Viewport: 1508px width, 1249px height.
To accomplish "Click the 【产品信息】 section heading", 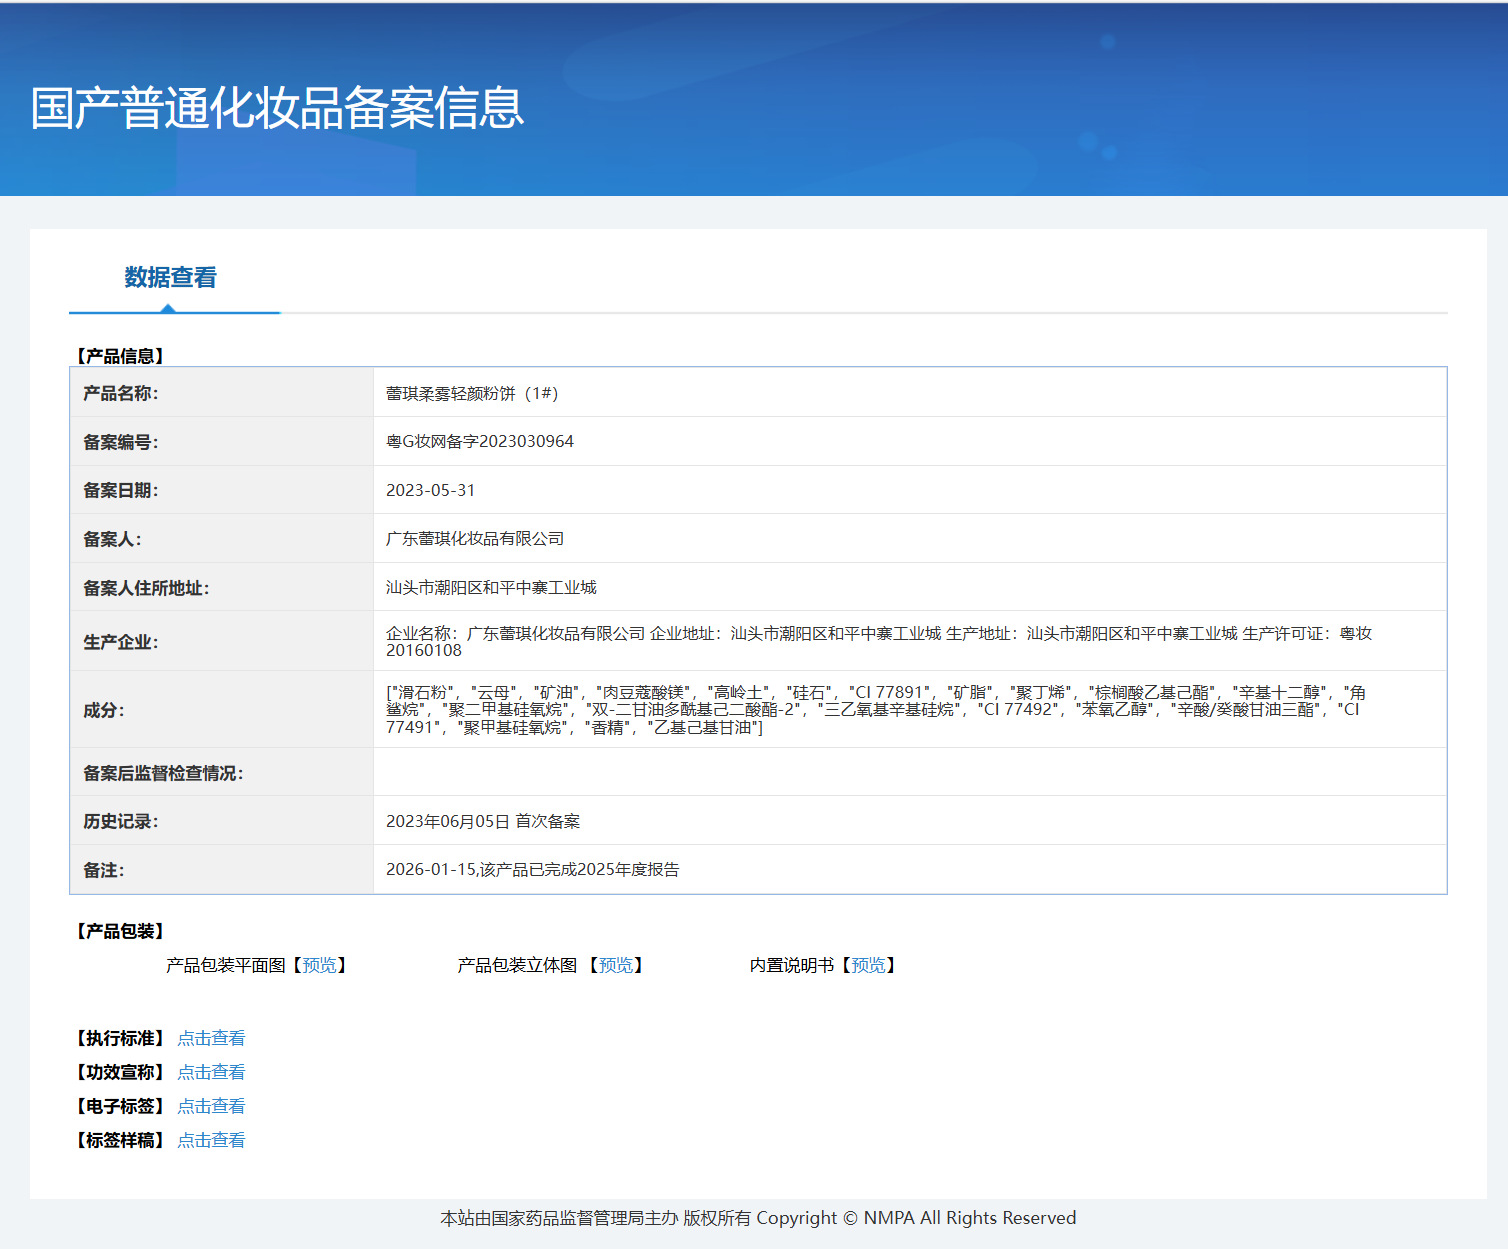I will click(121, 356).
